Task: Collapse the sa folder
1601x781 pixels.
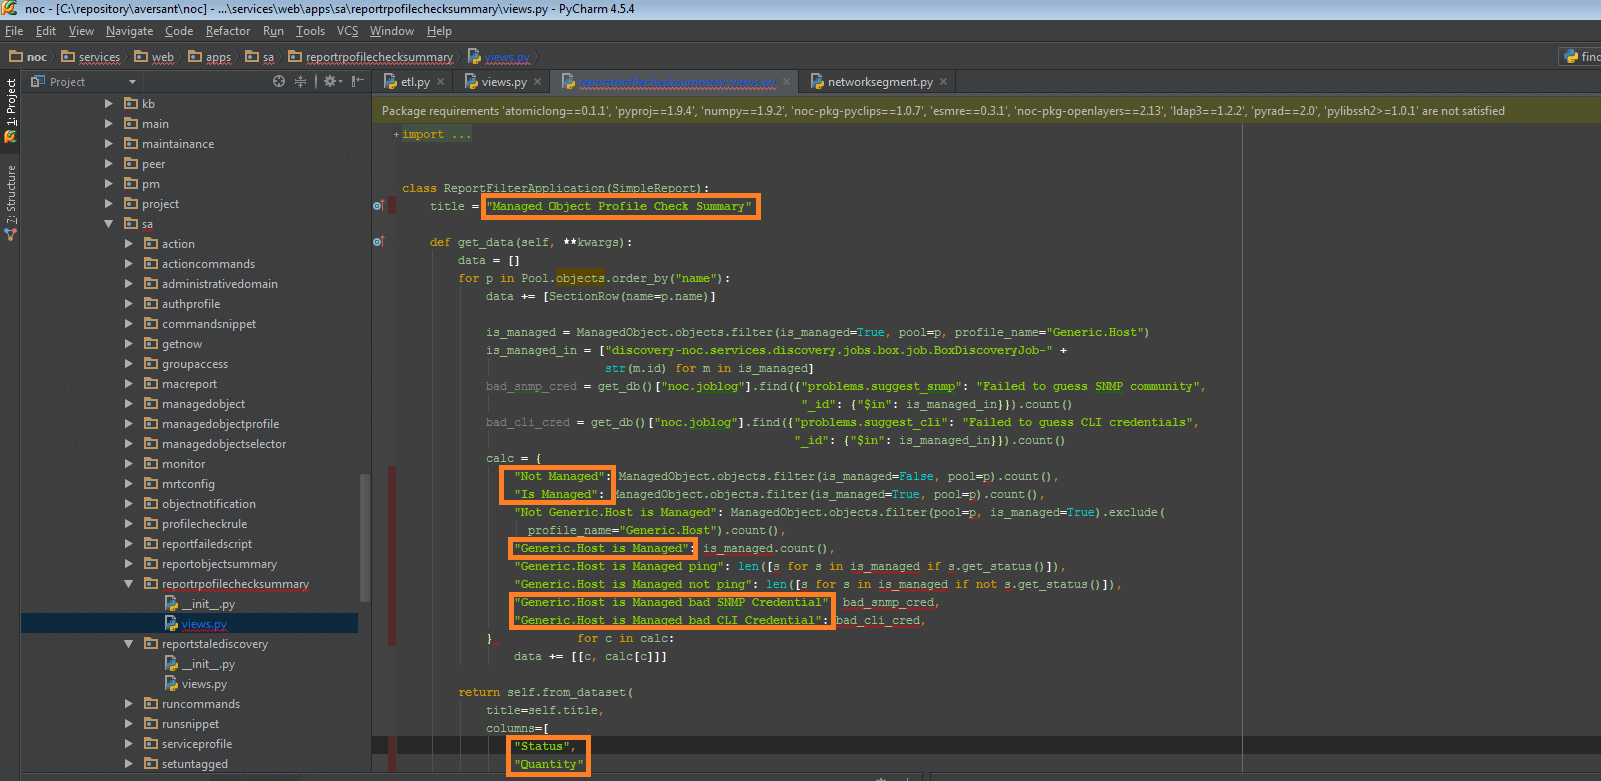Action: 109,224
